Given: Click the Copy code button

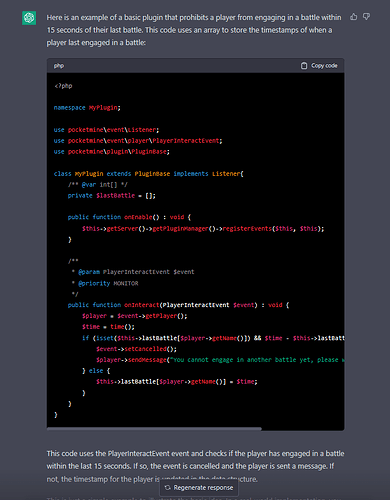Looking at the screenshot, I should (319, 66).
